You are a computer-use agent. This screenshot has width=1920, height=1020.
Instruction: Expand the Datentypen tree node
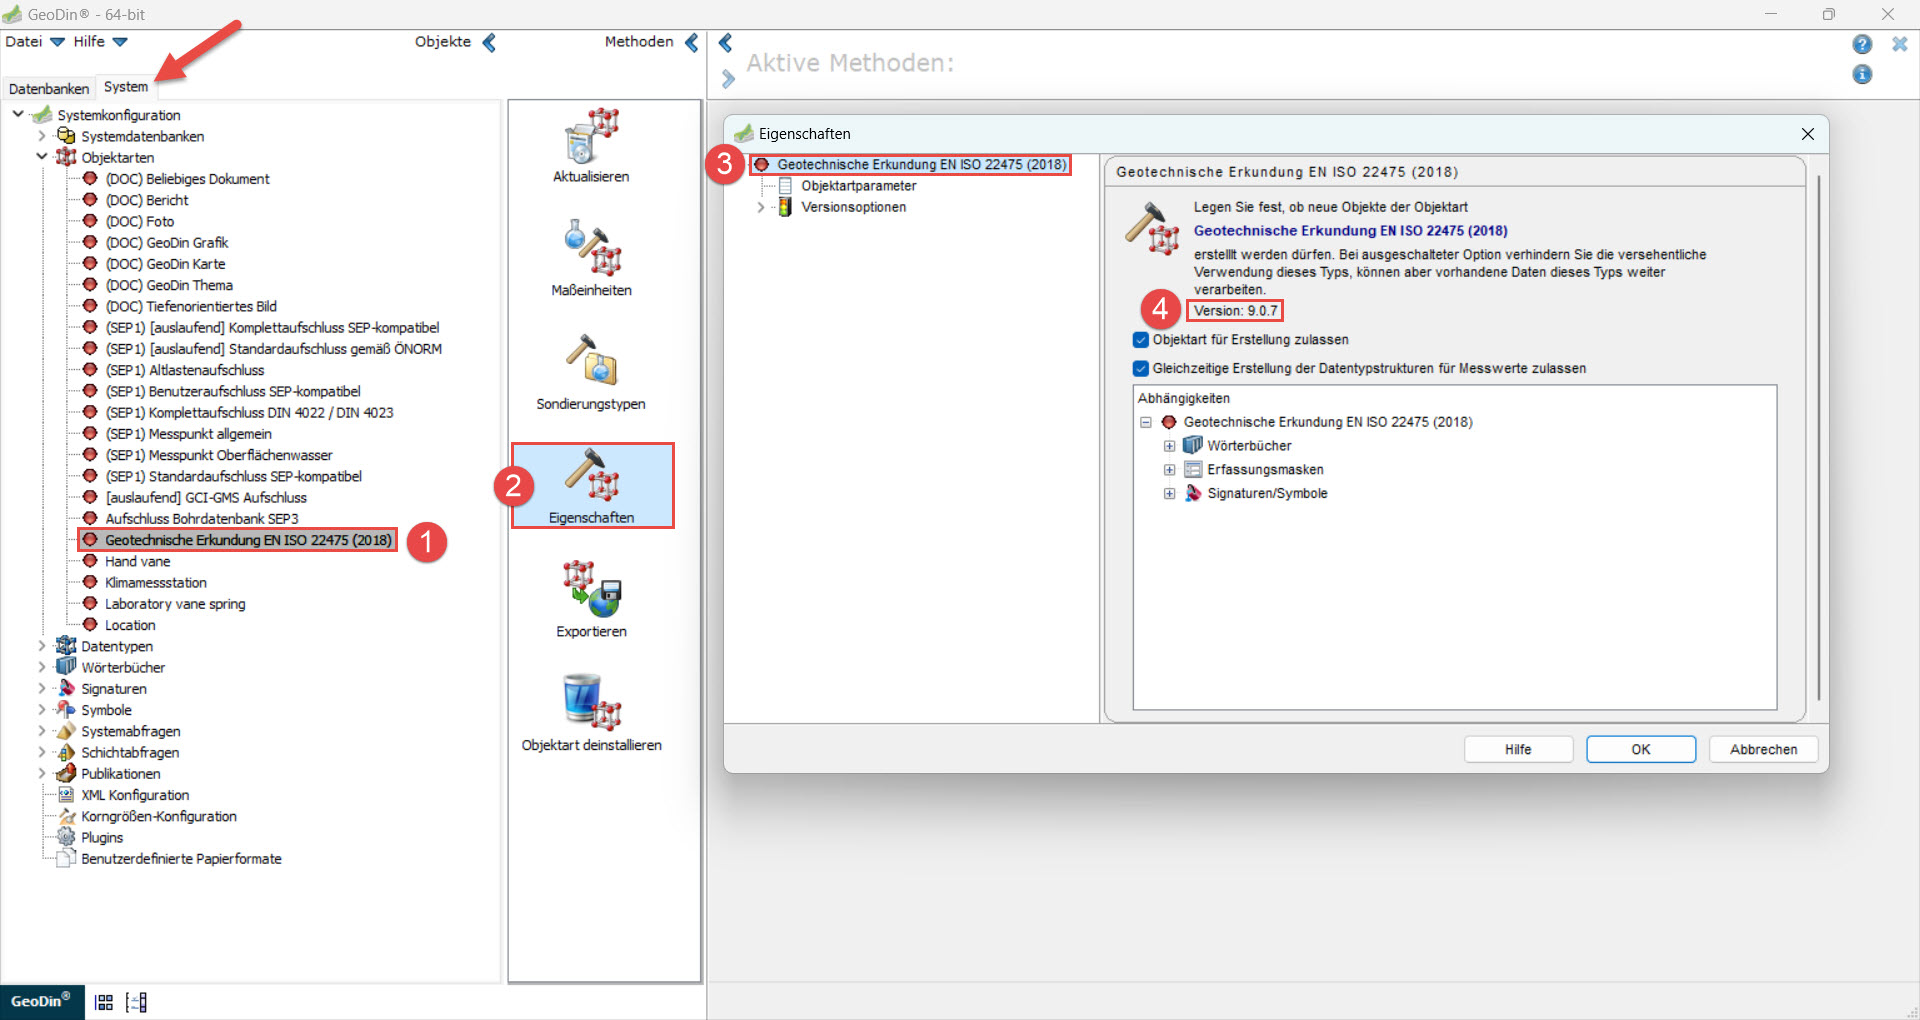click(x=42, y=646)
